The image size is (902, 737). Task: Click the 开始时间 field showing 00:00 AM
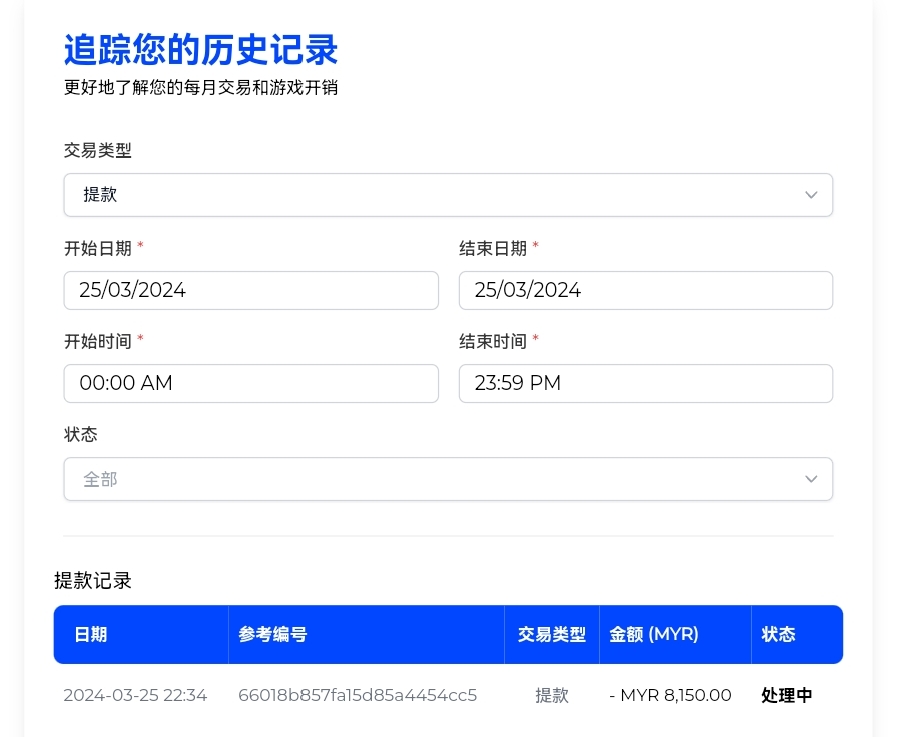(x=251, y=383)
